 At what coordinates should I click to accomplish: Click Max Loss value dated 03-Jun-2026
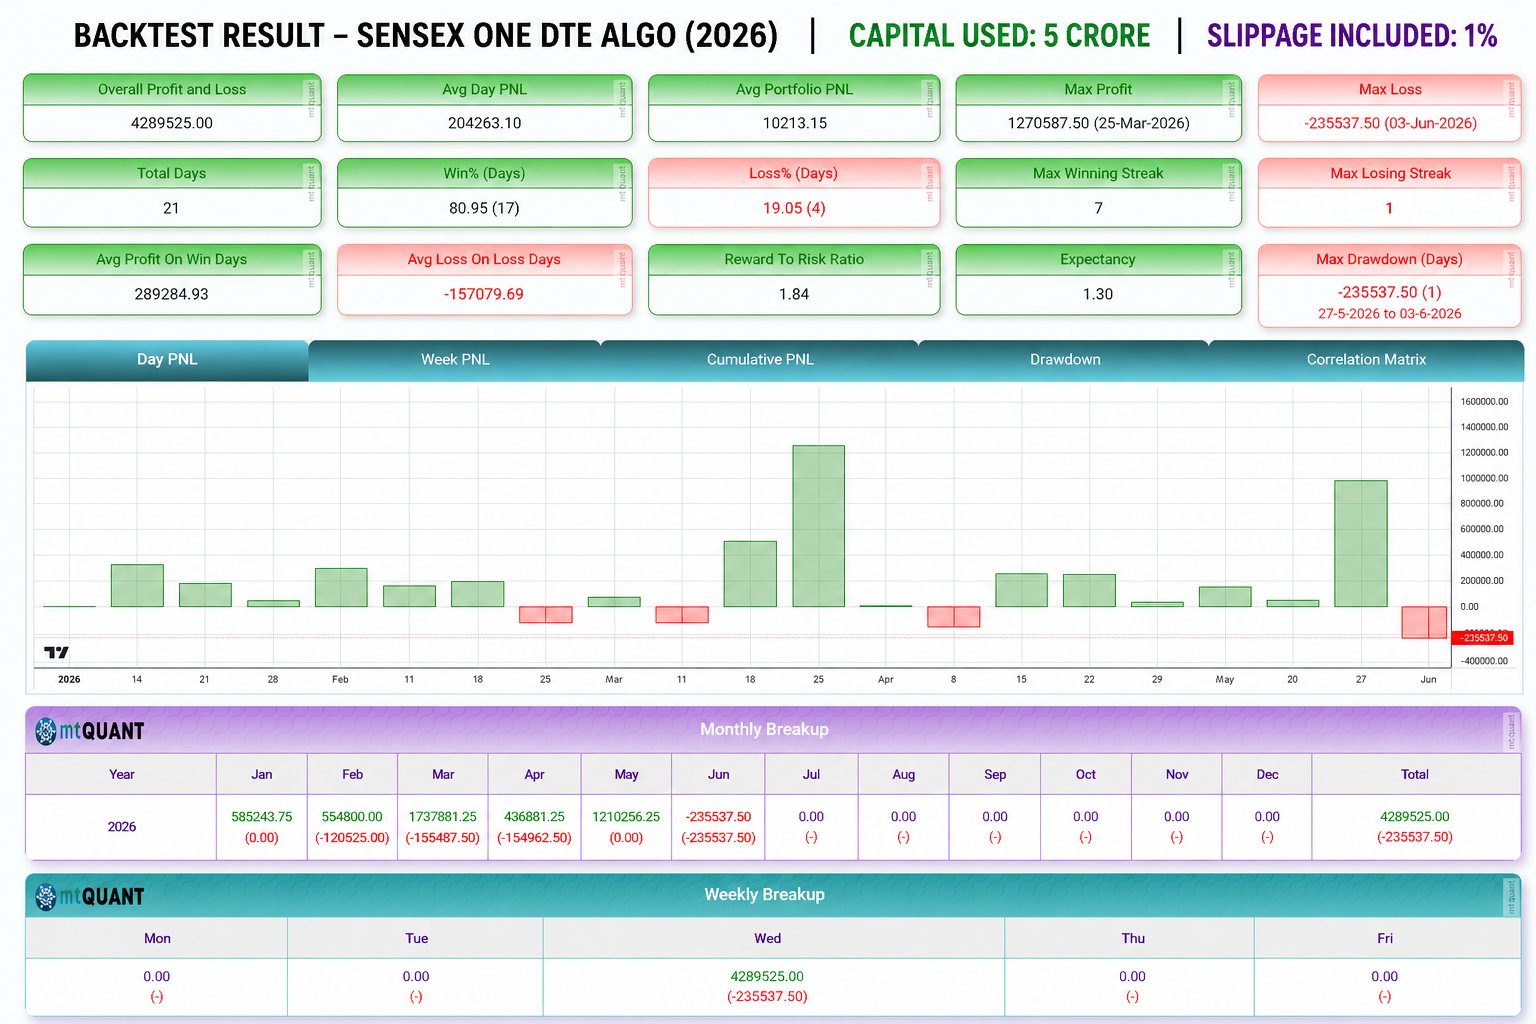coord(1390,123)
